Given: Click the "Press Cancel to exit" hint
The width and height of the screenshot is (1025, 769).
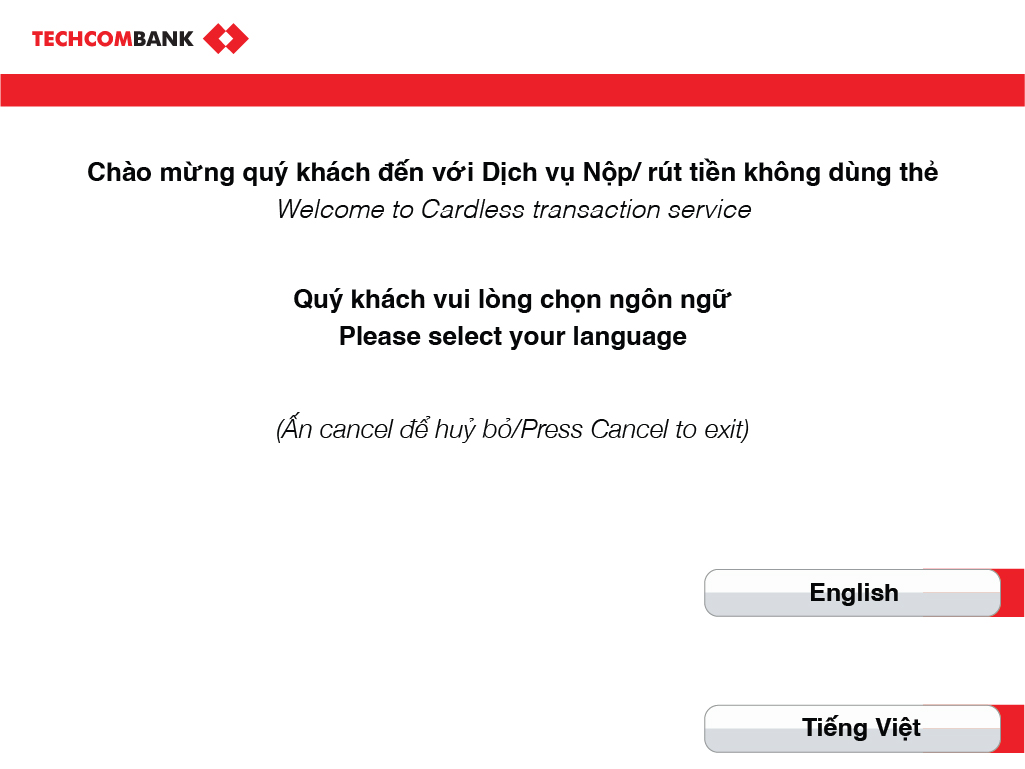Looking at the screenshot, I should [x=635, y=430].
